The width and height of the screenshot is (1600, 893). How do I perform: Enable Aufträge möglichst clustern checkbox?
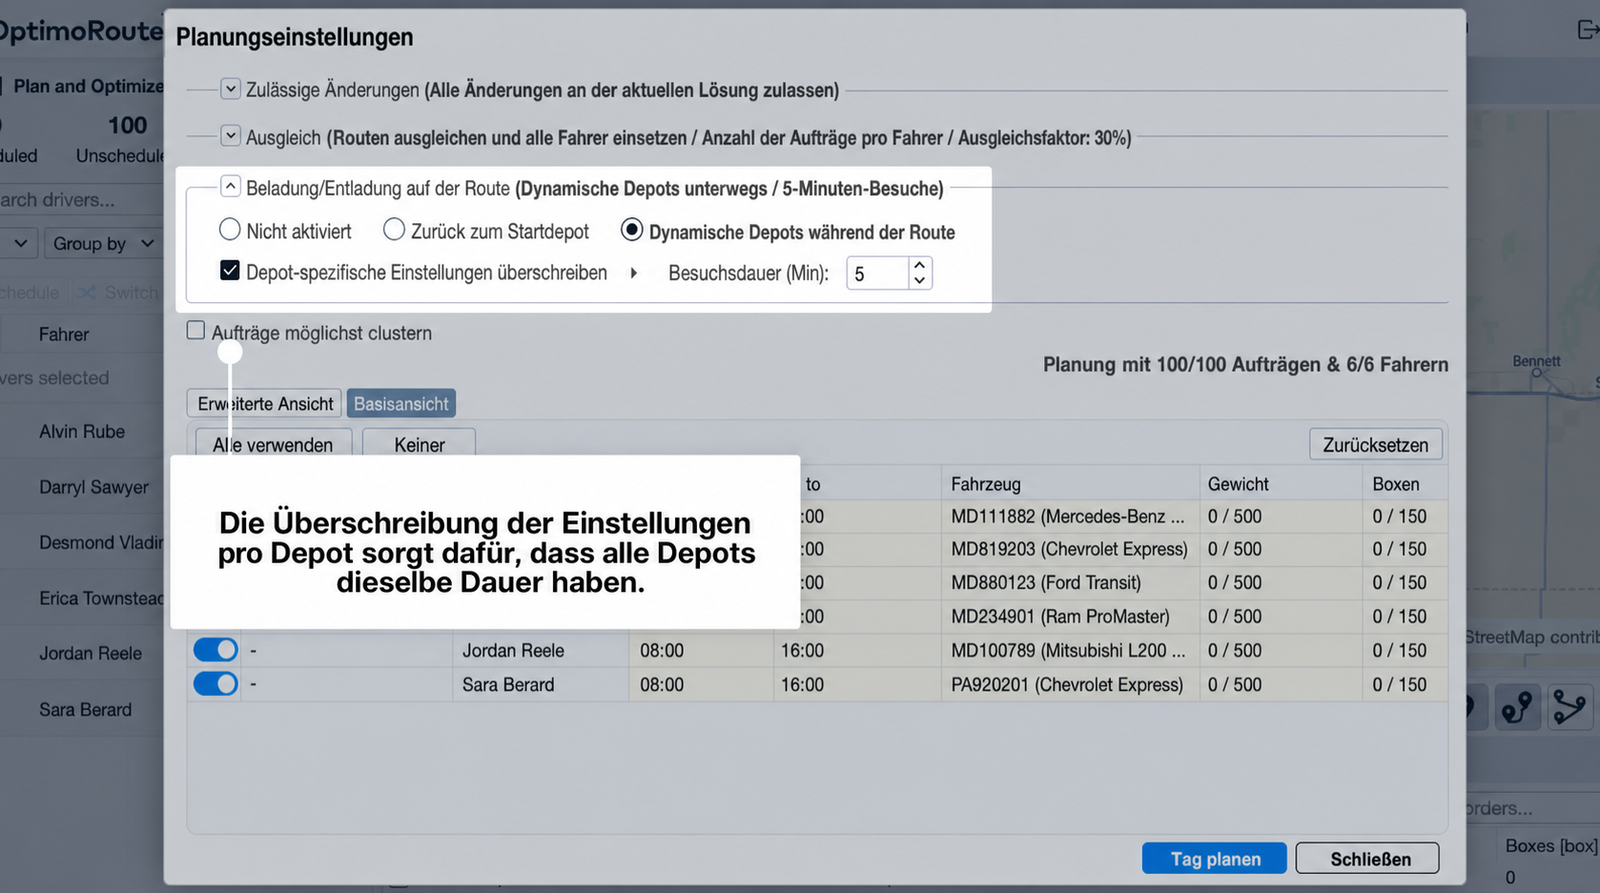[196, 331]
